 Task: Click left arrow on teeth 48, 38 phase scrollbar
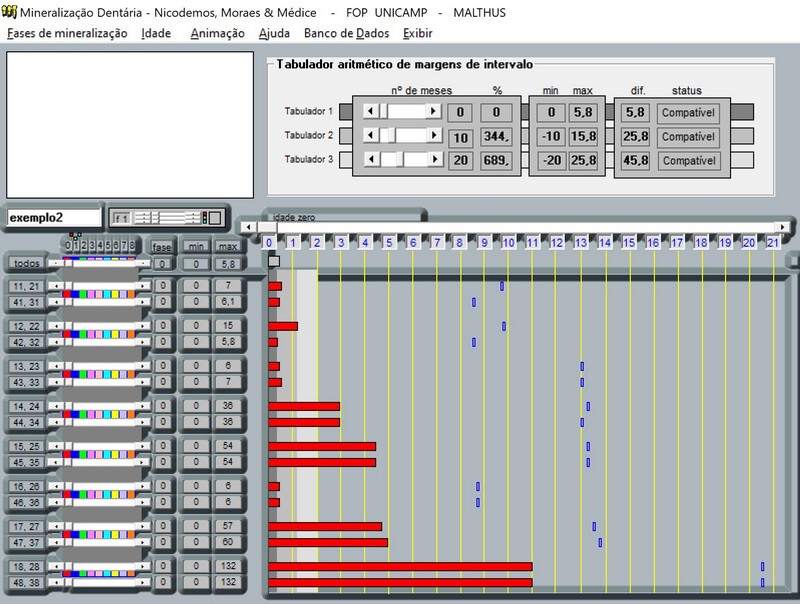[x=52, y=582]
